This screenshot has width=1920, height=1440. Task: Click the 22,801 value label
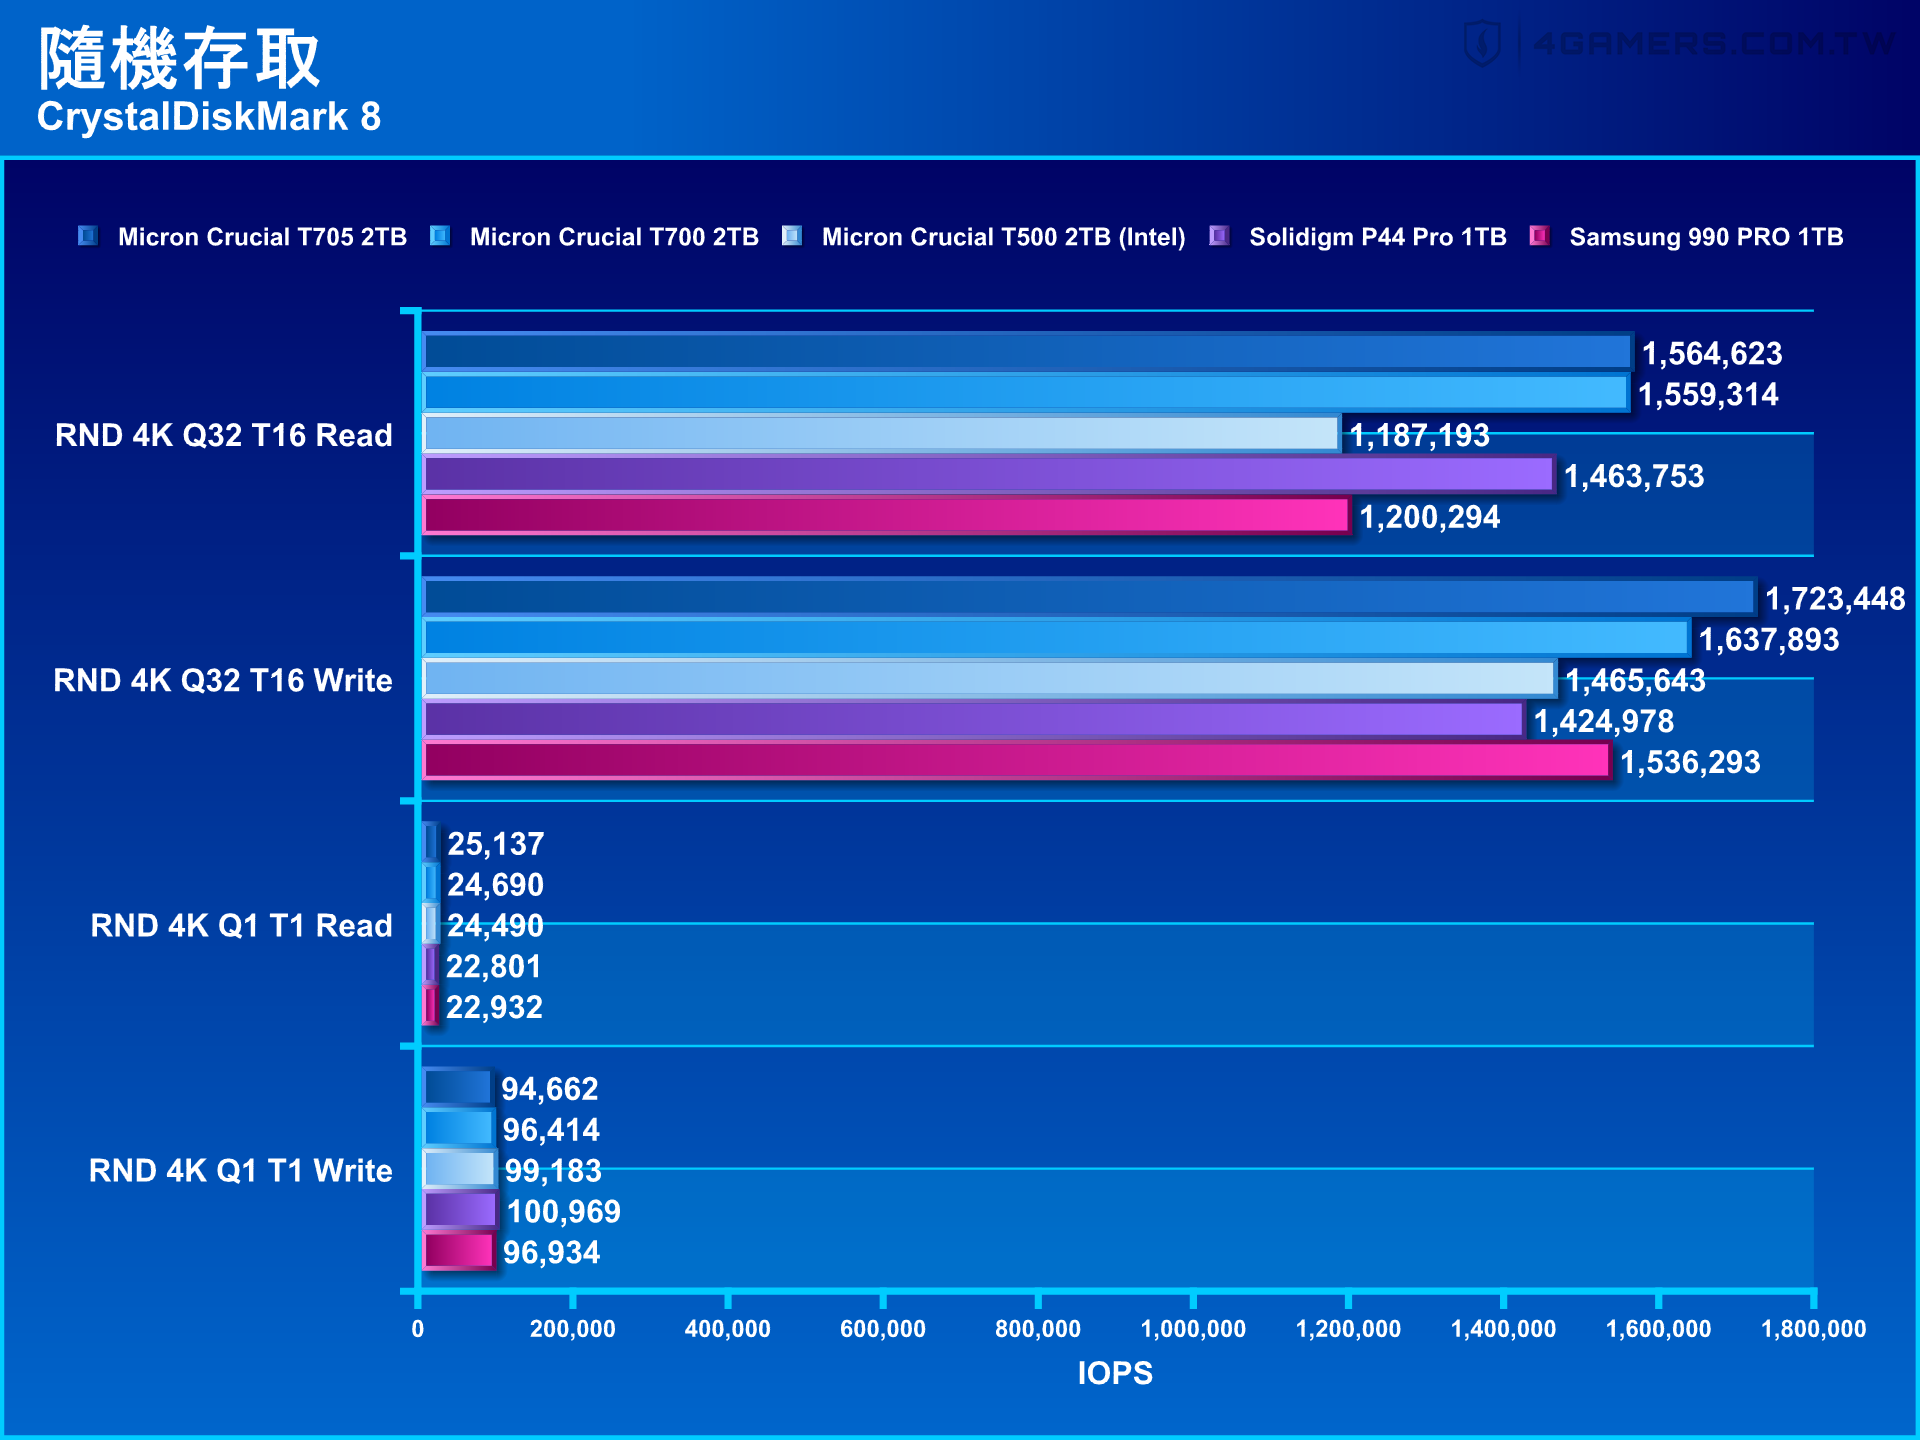pos(493,966)
